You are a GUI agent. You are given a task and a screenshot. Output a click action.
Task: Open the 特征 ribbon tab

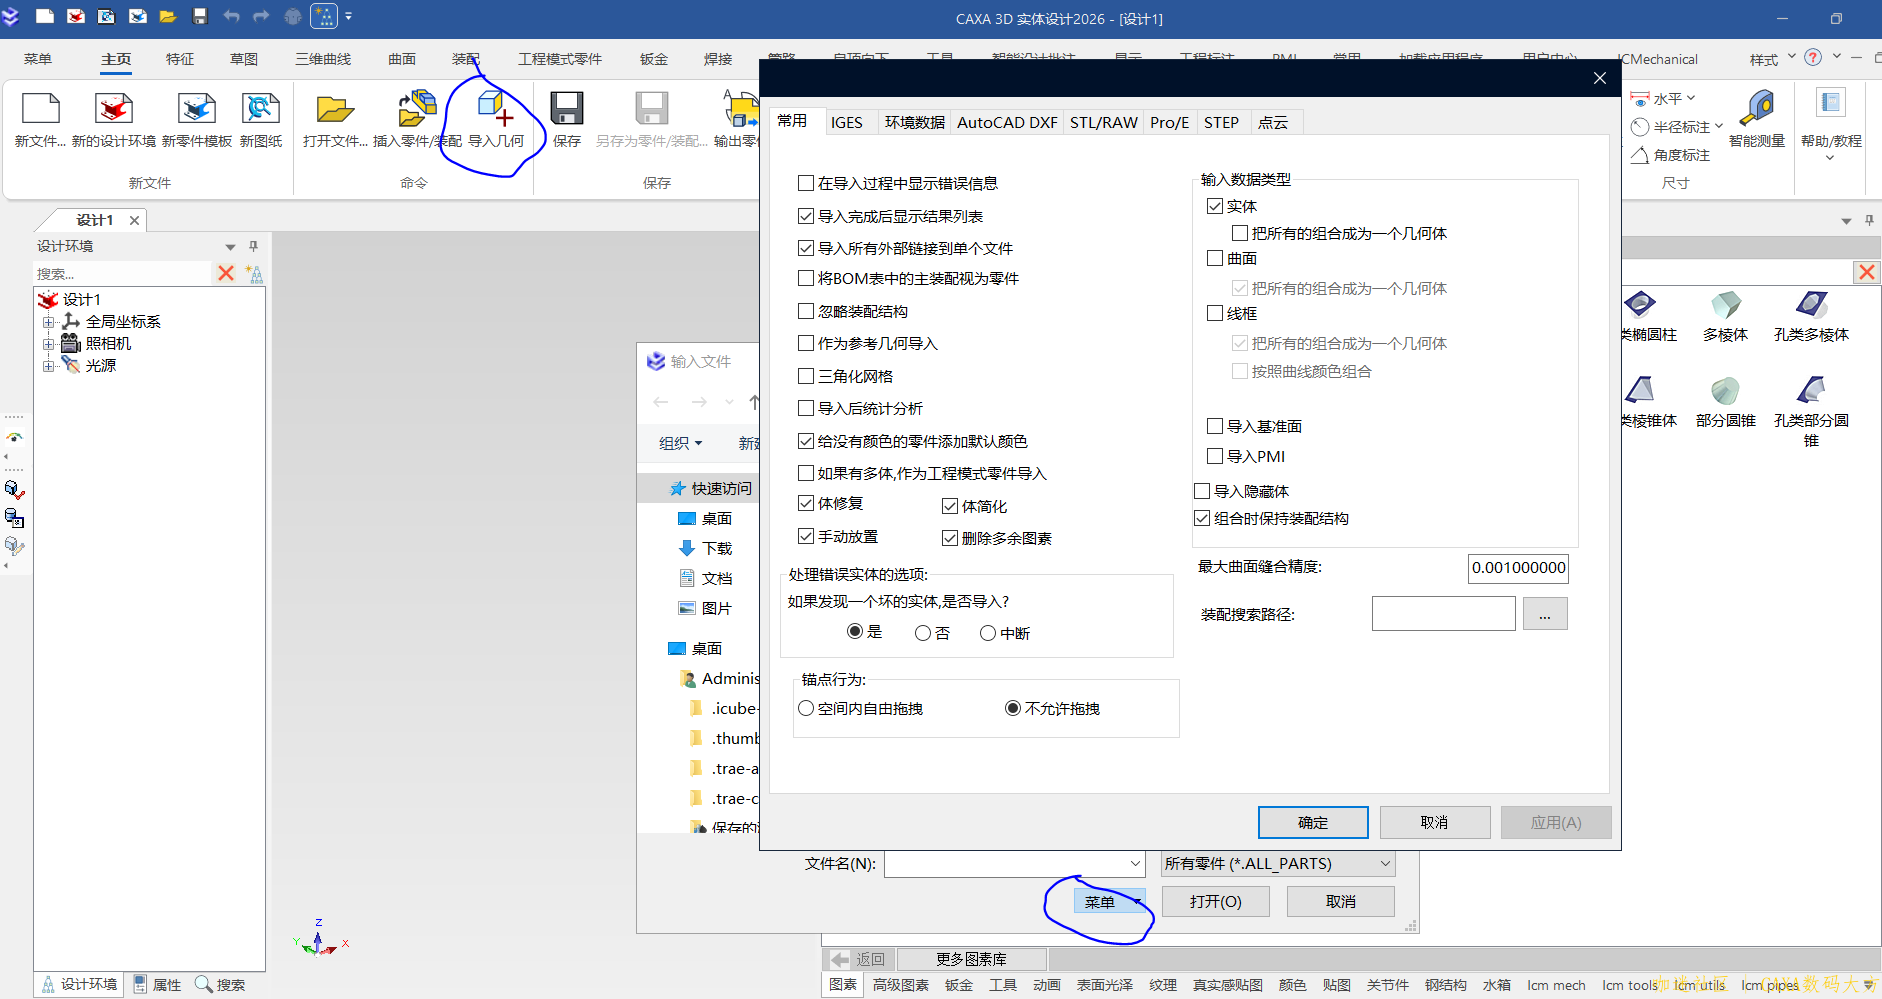click(180, 59)
